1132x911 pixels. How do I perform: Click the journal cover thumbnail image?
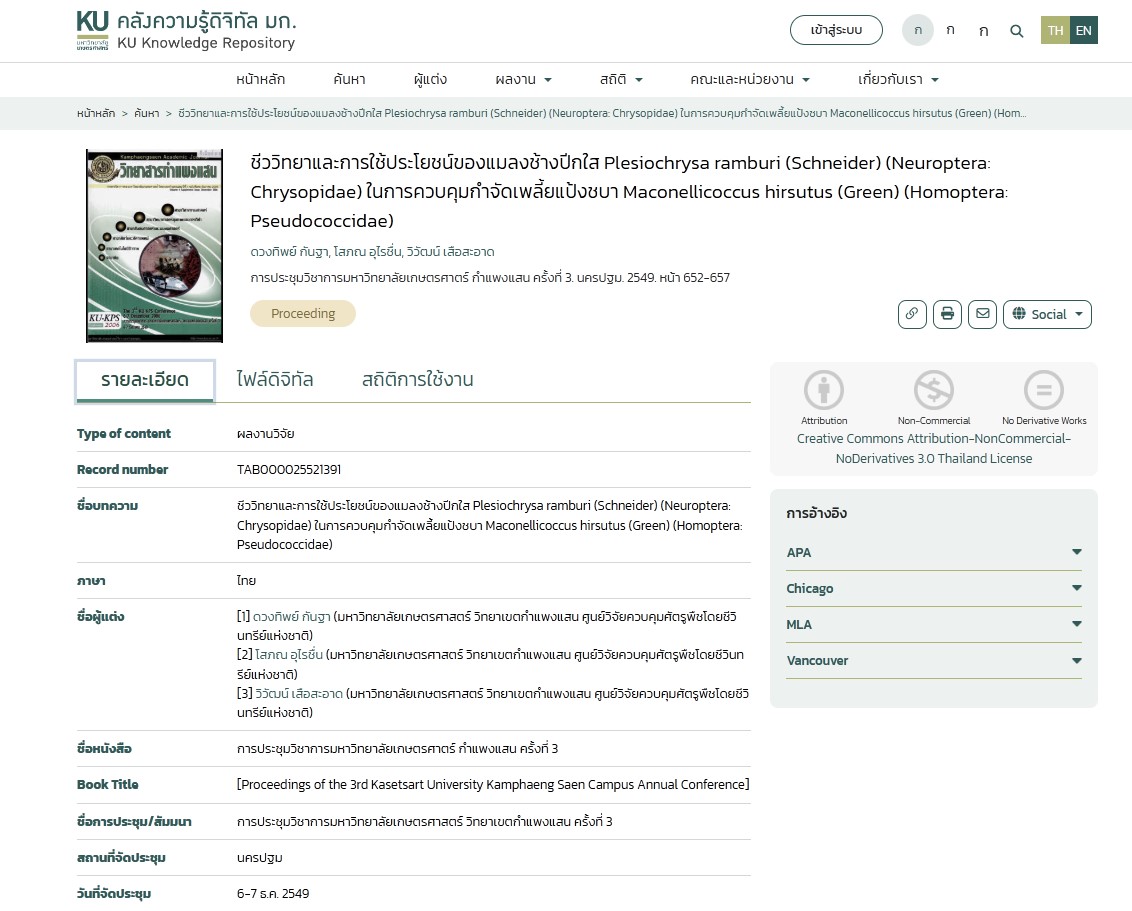(154, 245)
